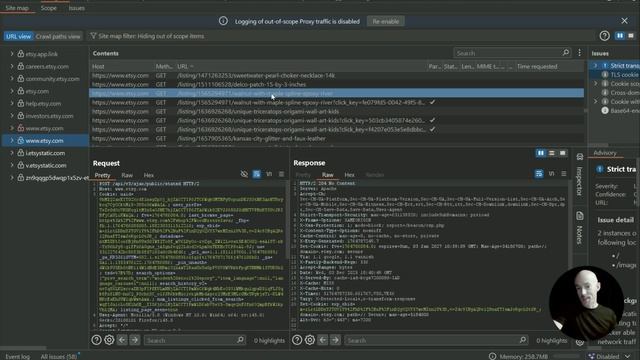Expand the v.etsystatic.com tree node
Viewport: 640px width, 360px height.
(12, 165)
